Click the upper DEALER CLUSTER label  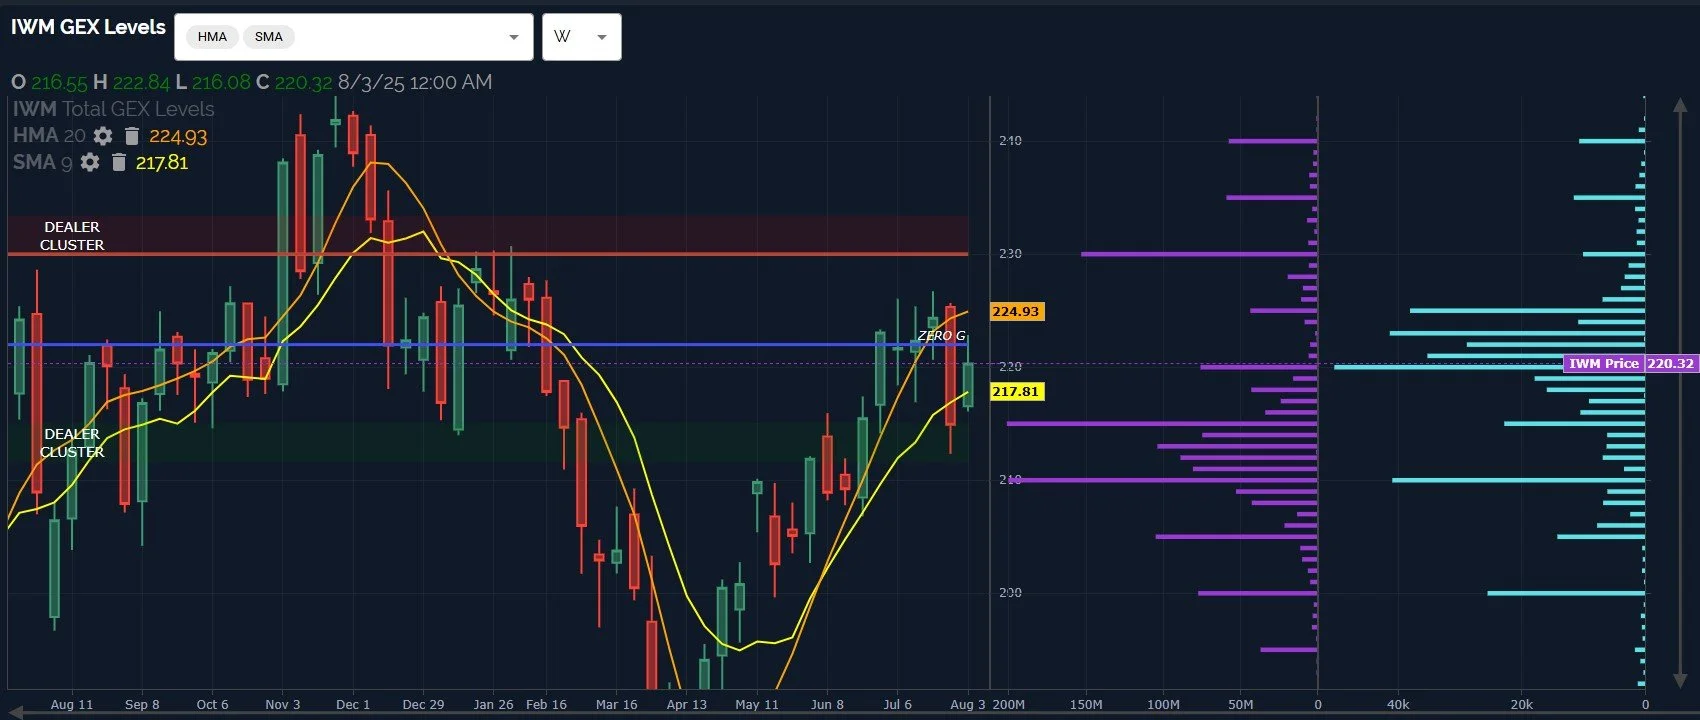(72, 236)
